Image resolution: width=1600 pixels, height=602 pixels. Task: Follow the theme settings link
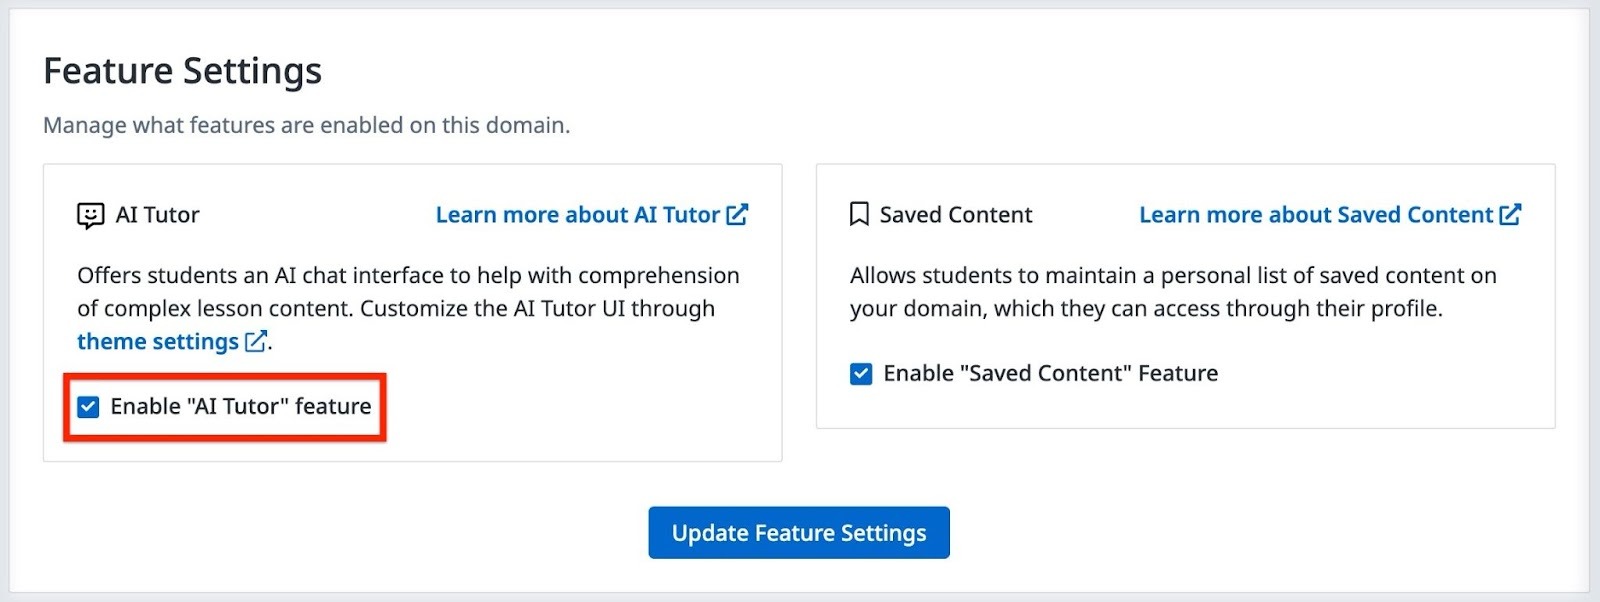158,342
